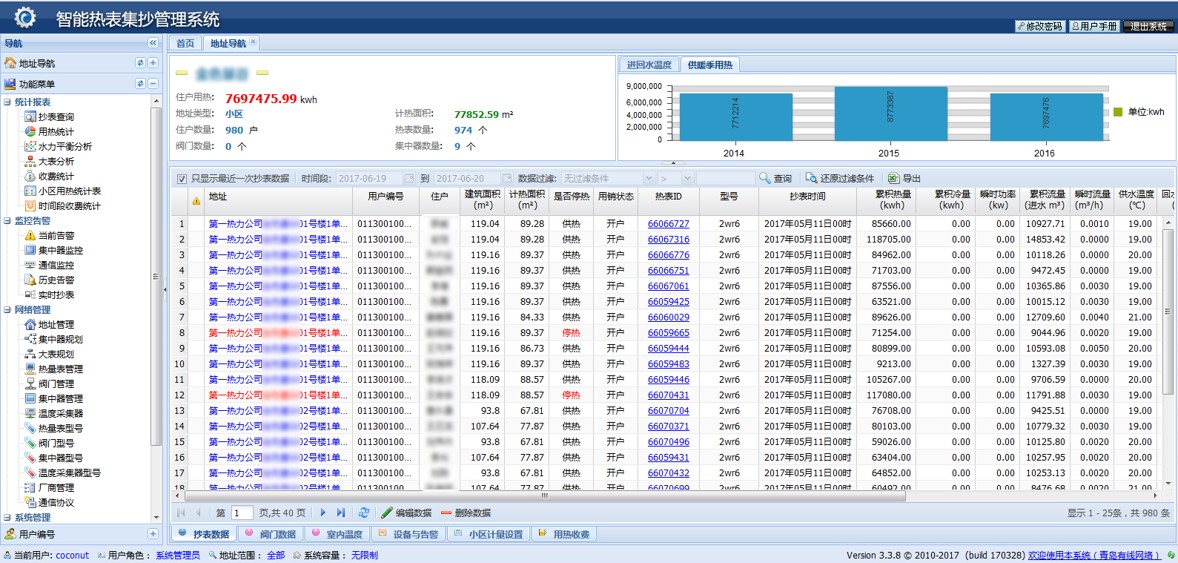Viewport: 1178px width, 563px height.
Task: Click 编辑数据 pencil button
Action: (x=406, y=513)
